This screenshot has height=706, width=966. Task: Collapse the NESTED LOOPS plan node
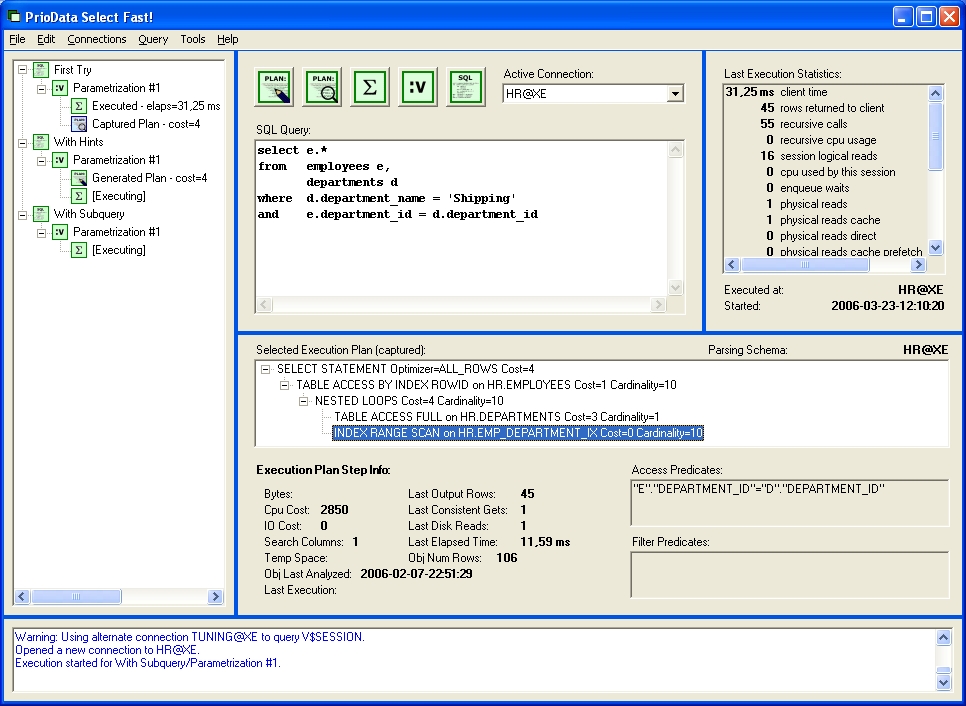coord(304,401)
